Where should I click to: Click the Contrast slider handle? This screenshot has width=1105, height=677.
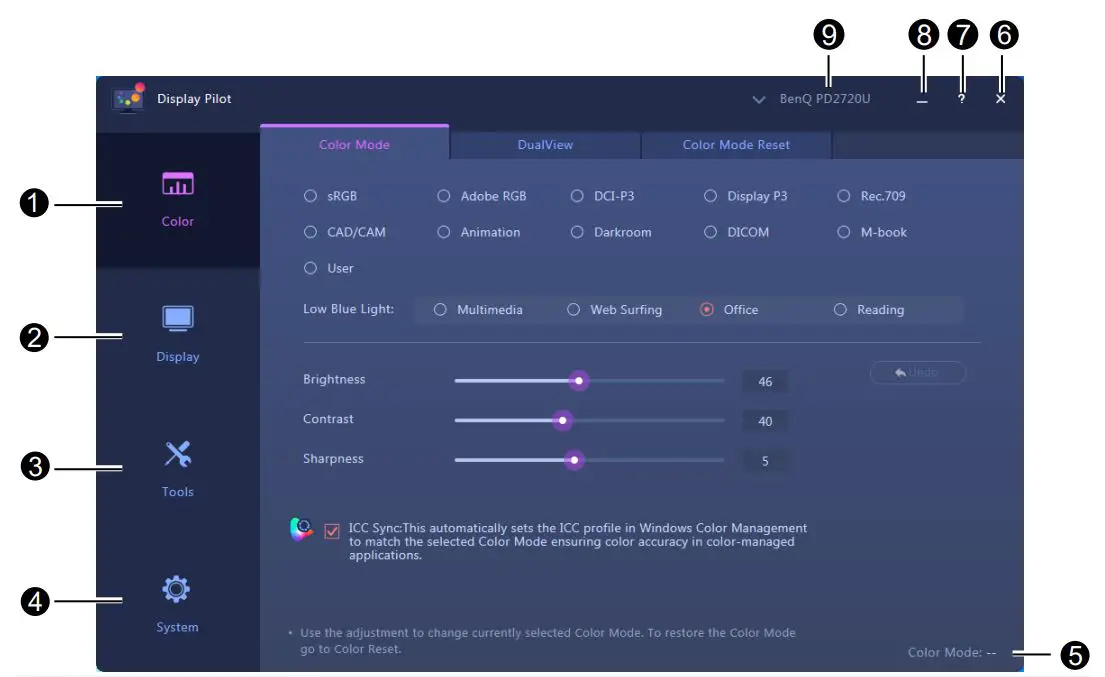tap(562, 421)
